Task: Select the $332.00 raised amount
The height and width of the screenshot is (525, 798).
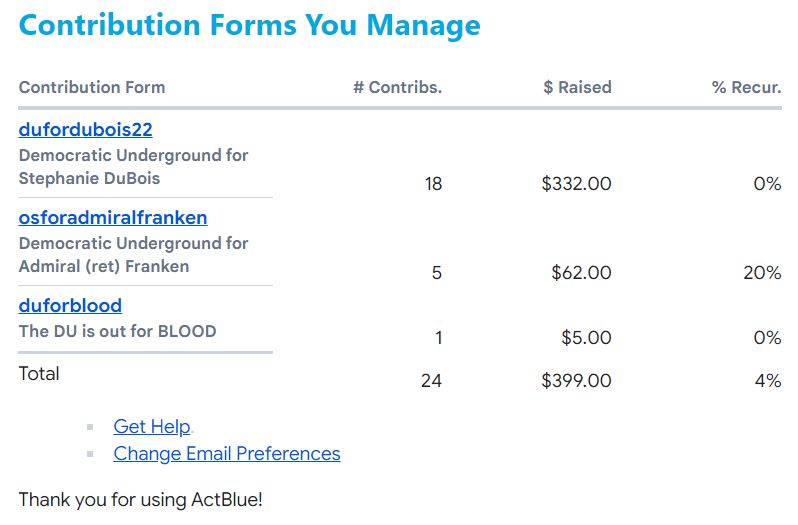Action: point(577,184)
